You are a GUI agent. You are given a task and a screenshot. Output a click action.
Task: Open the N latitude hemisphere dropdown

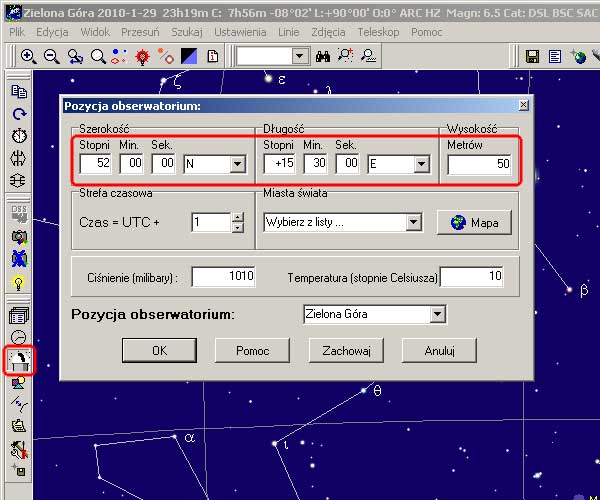[237, 164]
